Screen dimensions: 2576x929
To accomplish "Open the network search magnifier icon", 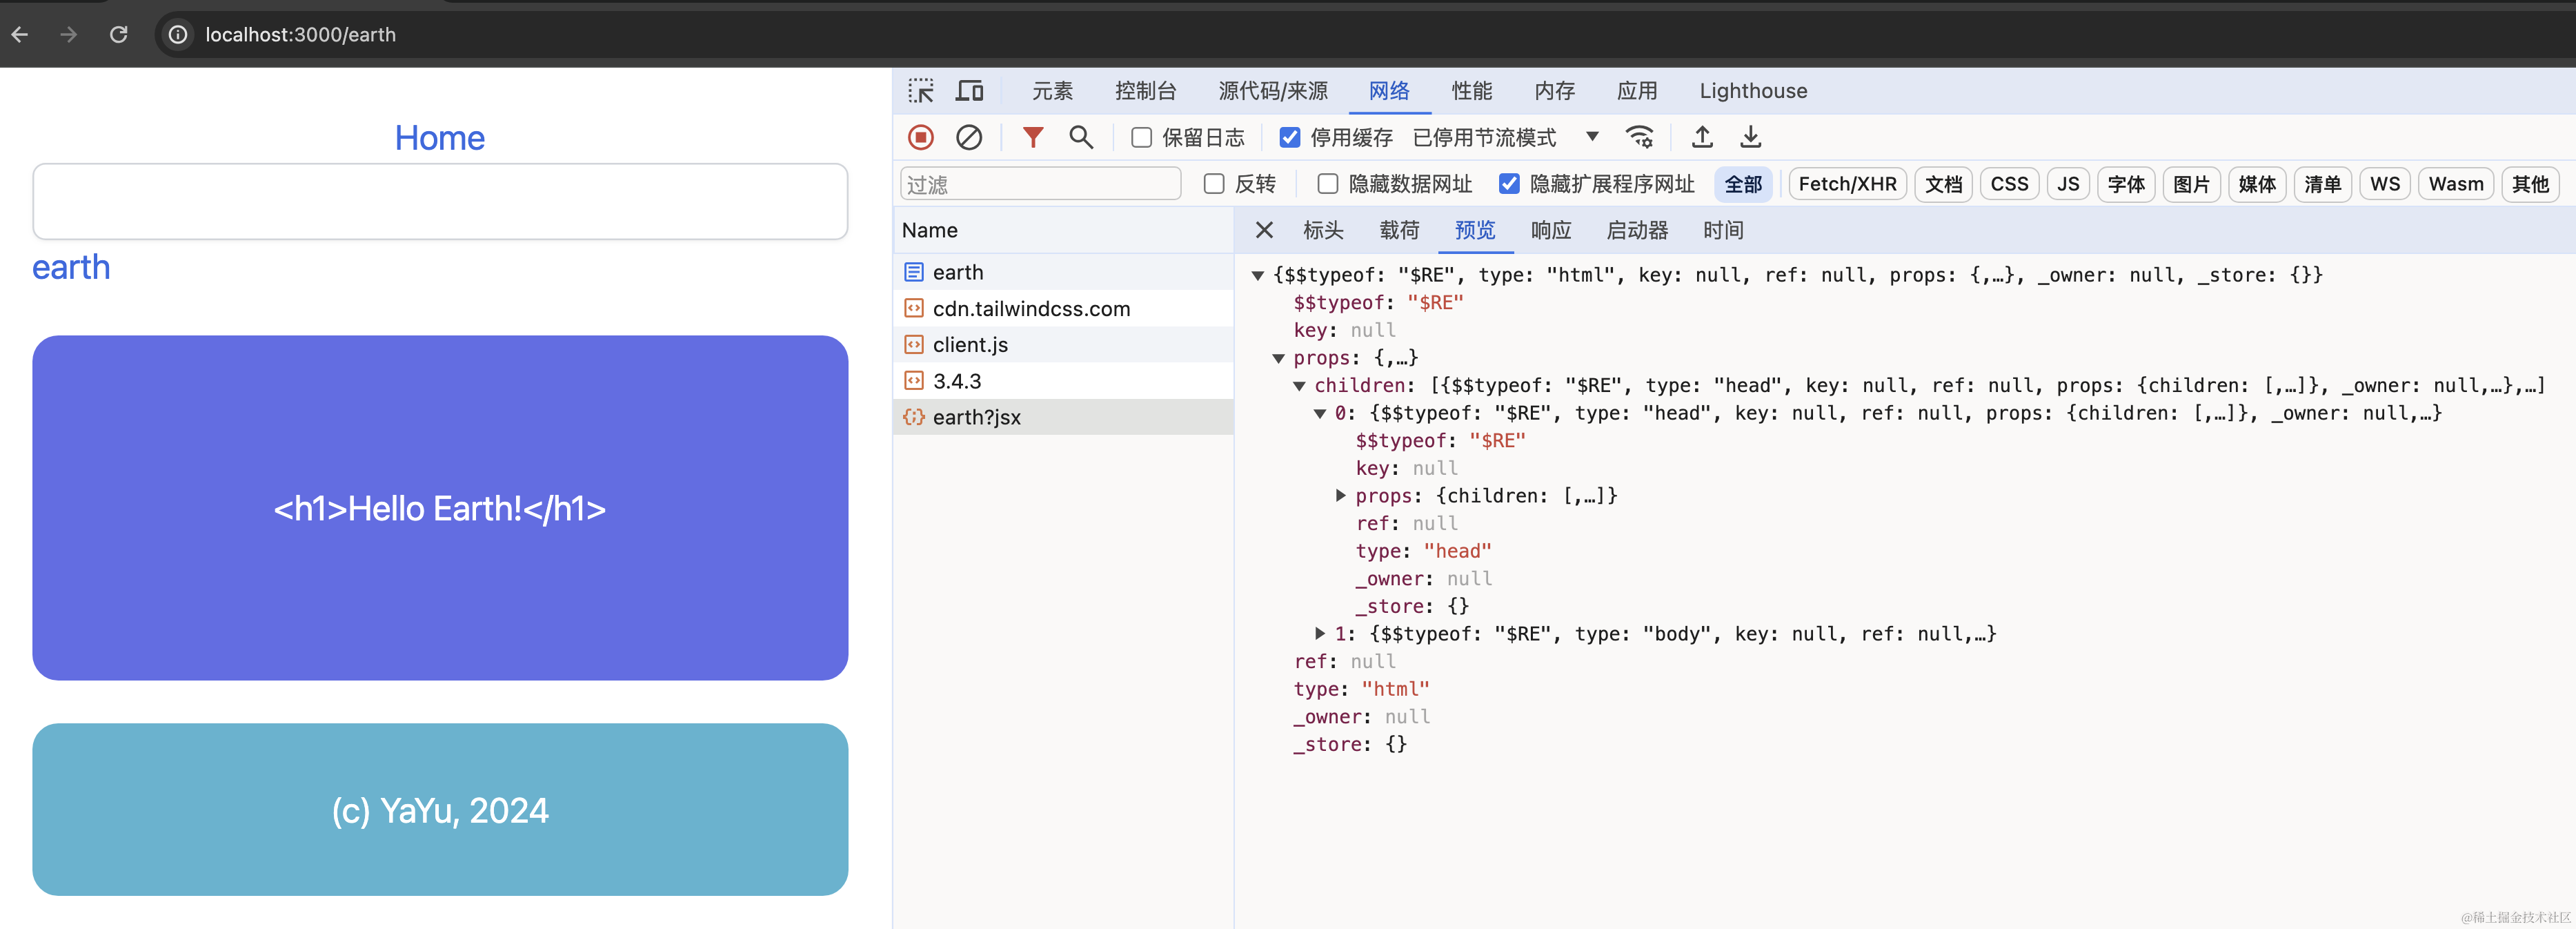I will click(x=1080, y=137).
